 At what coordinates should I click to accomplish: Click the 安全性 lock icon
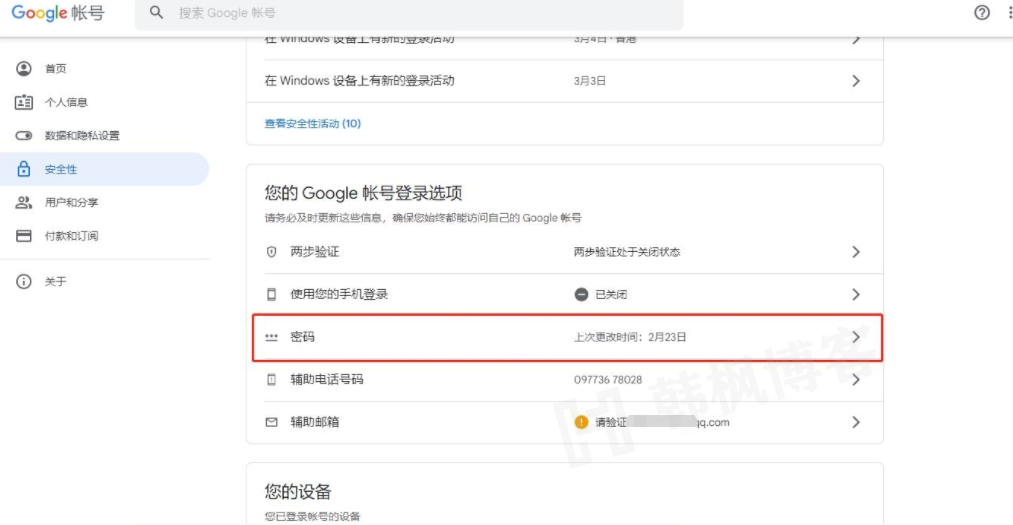coord(24,169)
